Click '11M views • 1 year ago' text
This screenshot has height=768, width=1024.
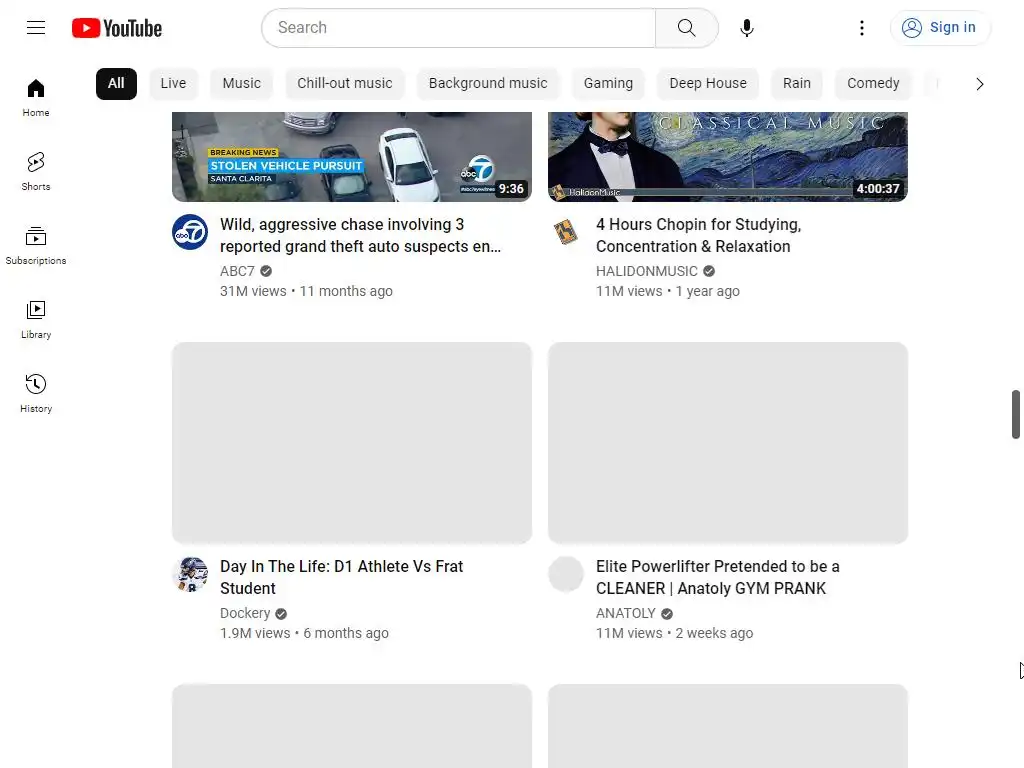tap(667, 291)
